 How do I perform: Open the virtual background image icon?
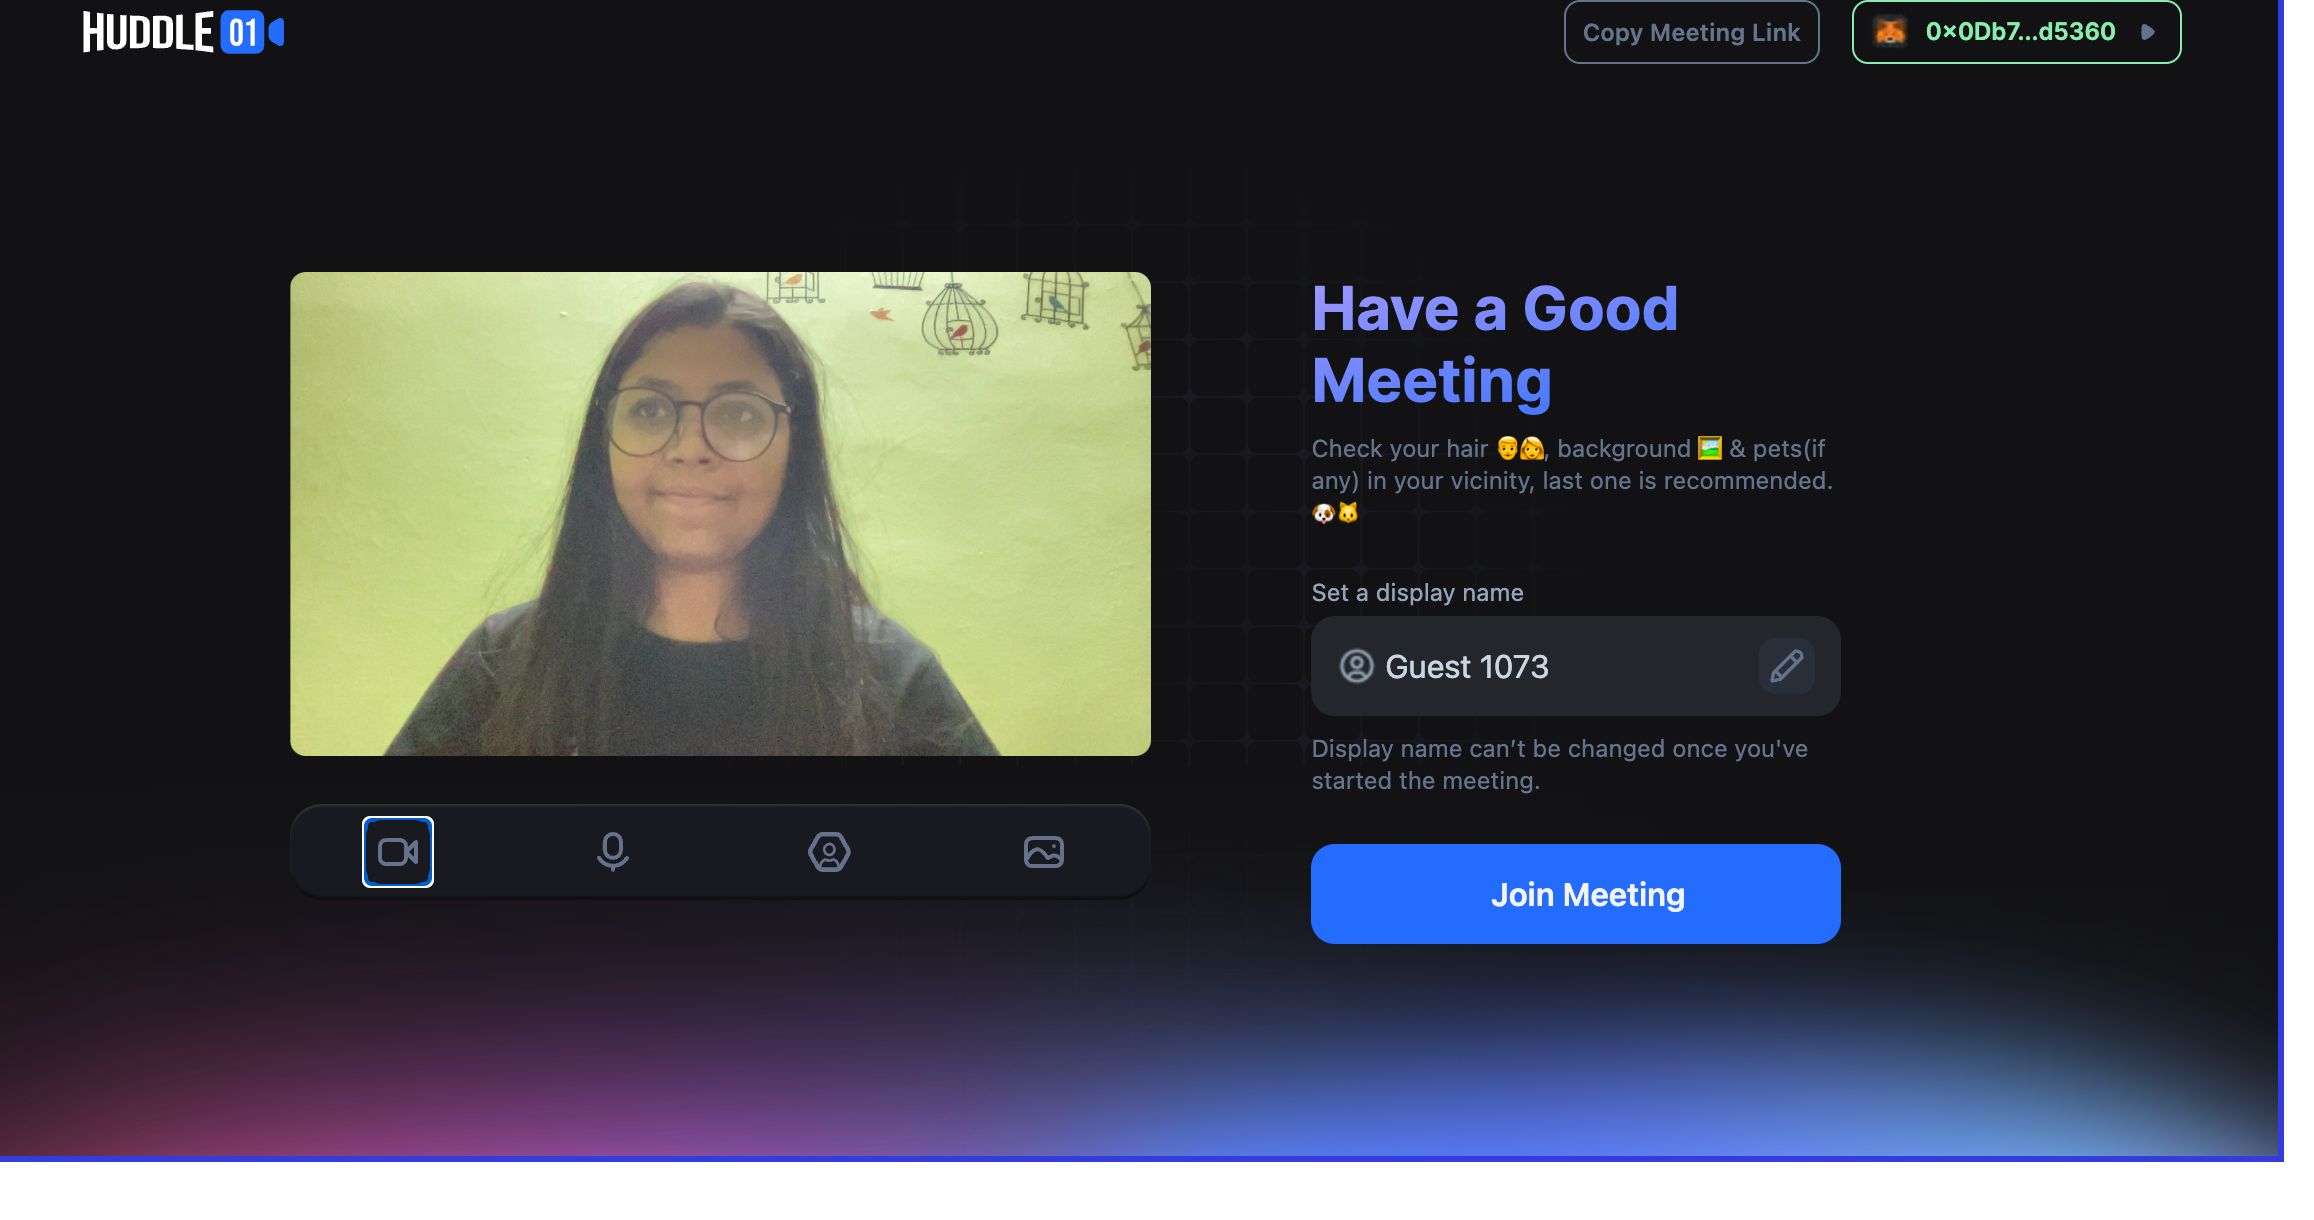[x=1044, y=852]
